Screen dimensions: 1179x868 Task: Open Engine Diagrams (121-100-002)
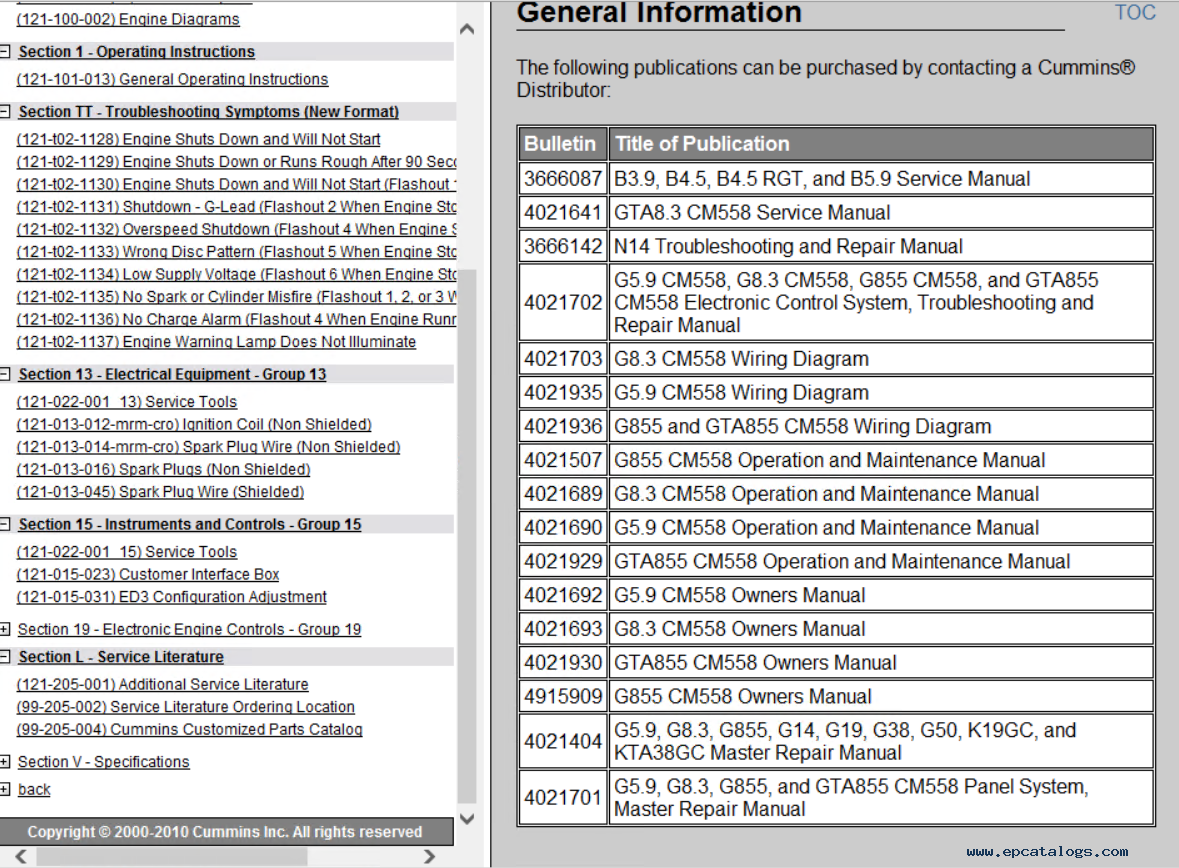(x=128, y=20)
